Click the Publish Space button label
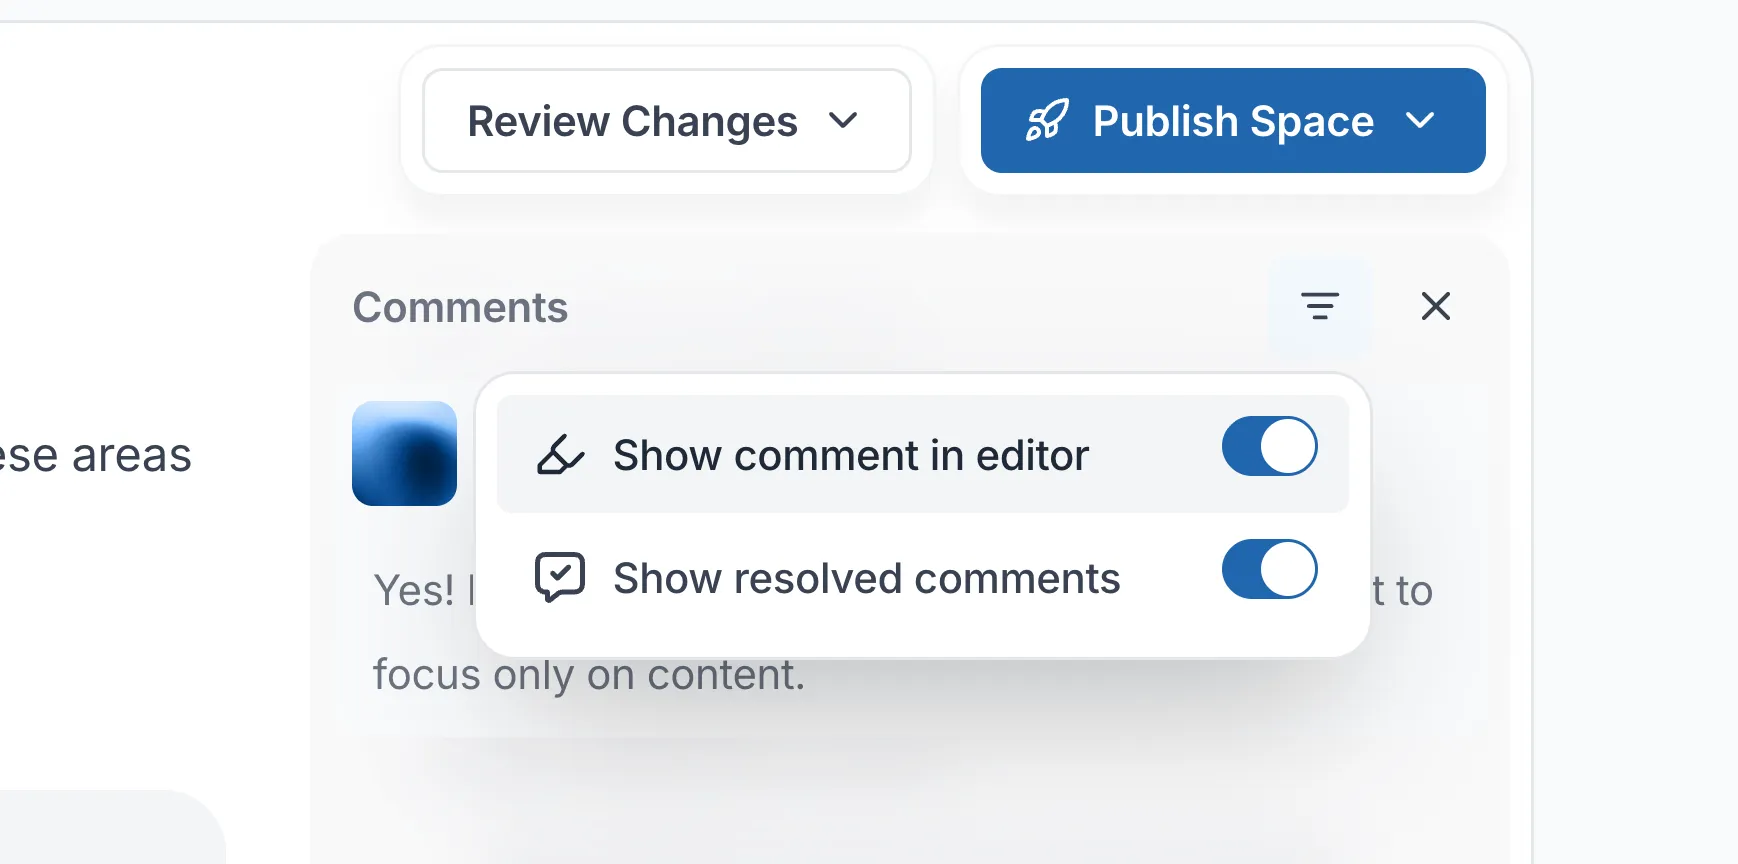1738x864 pixels. pos(1234,122)
